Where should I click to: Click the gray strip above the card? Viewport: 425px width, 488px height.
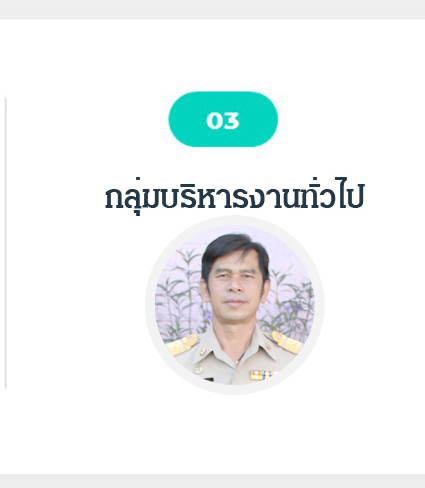tap(212, 9)
